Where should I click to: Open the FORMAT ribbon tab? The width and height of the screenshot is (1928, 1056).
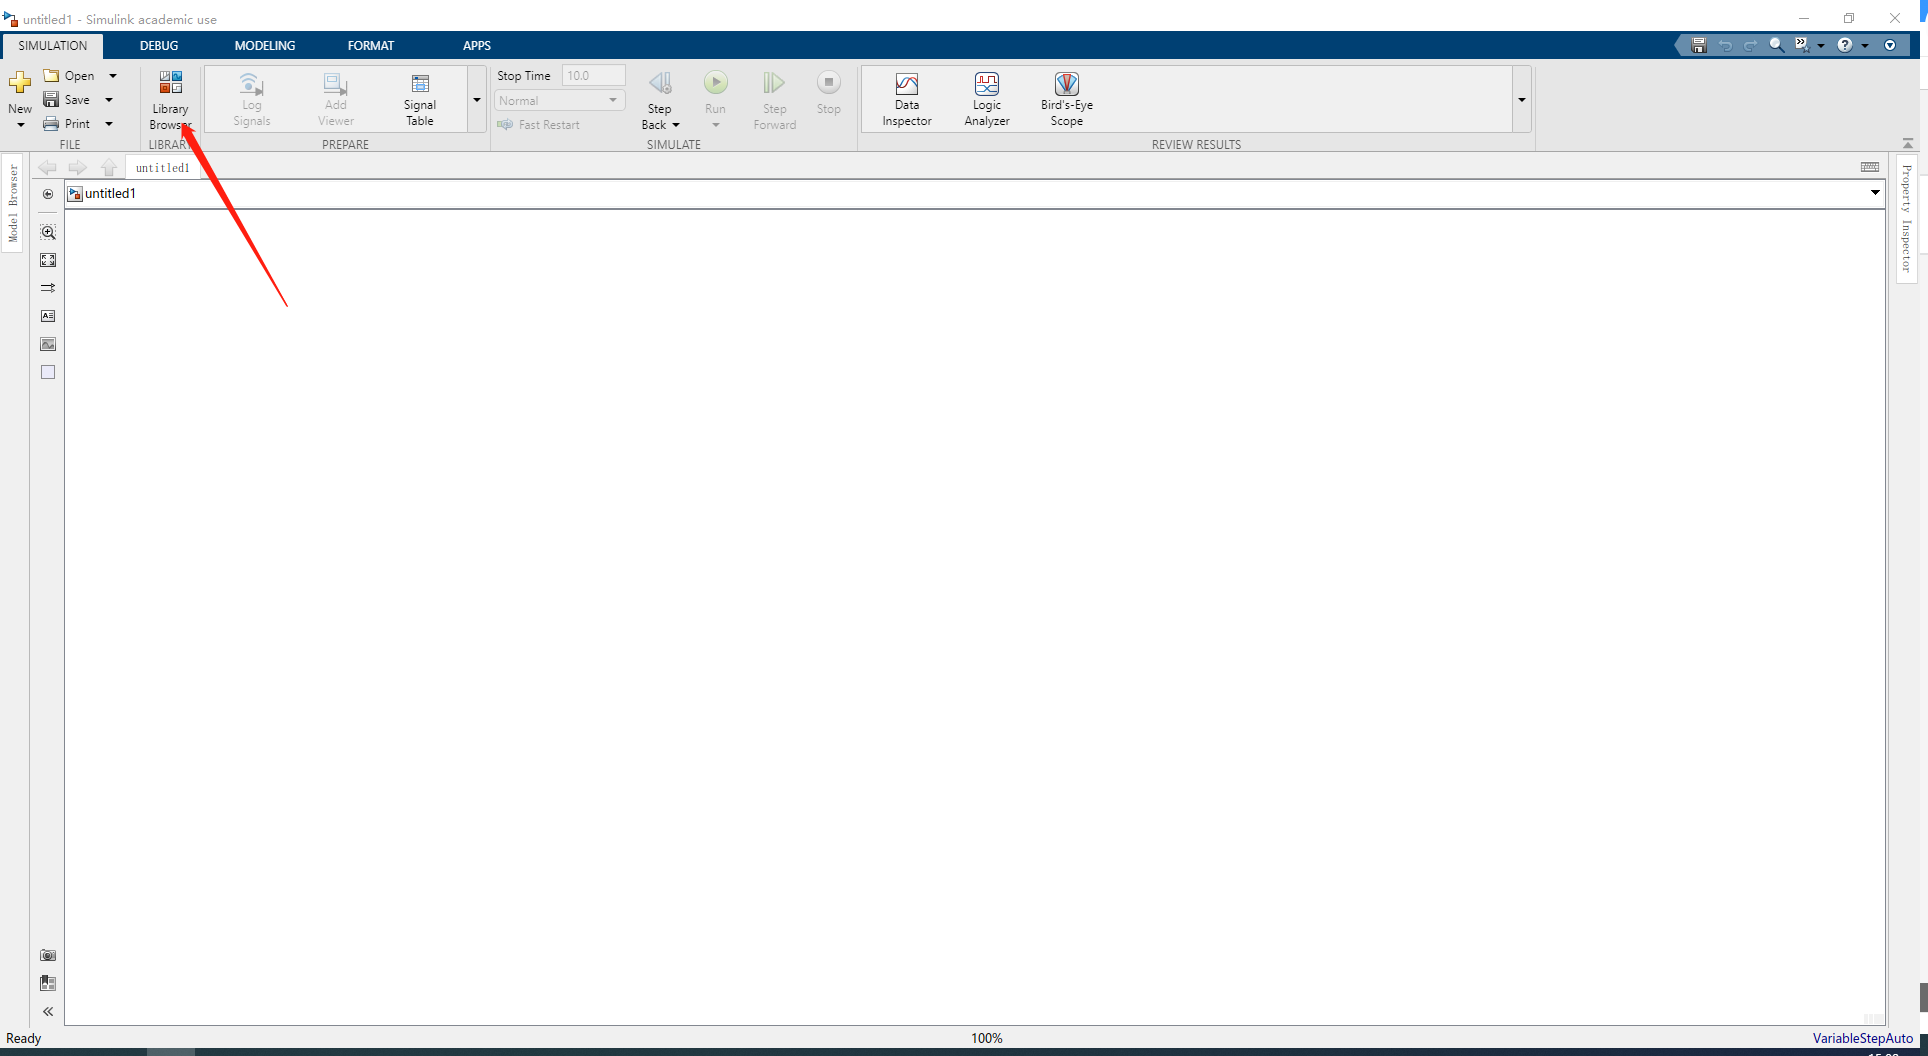[x=371, y=45]
